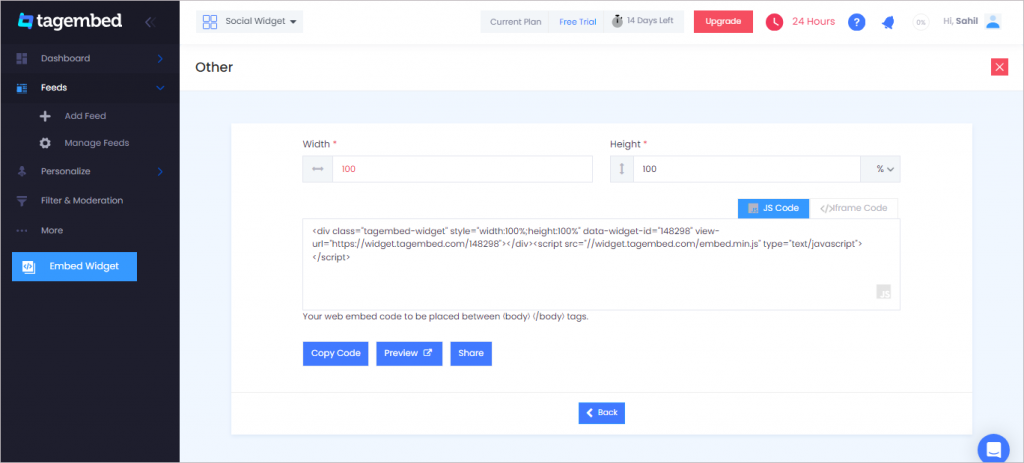Screen dimensions: 1024x463
Task: Click the Embed Widget button
Action: pos(74,266)
